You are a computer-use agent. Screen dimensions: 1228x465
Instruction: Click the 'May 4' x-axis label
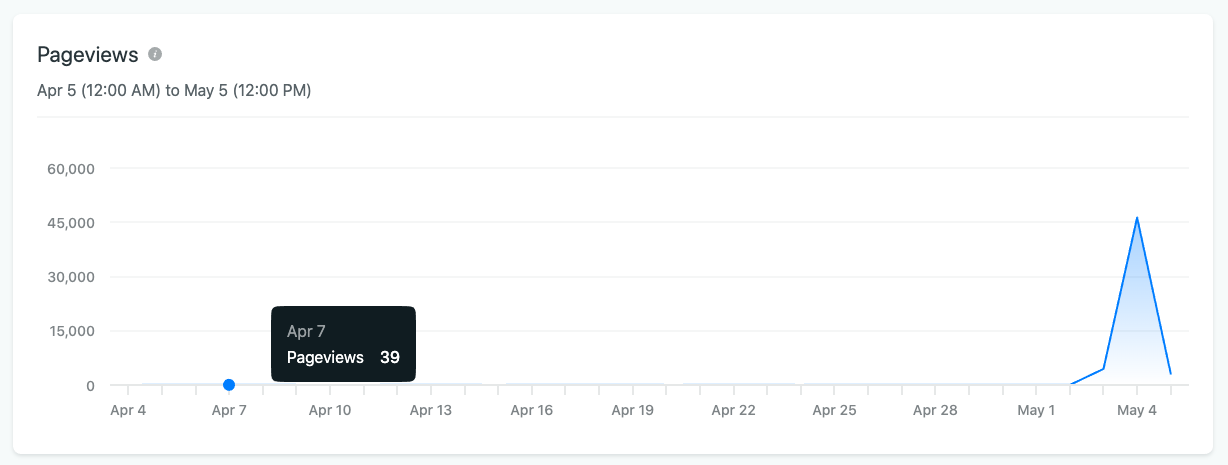pos(1137,410)
